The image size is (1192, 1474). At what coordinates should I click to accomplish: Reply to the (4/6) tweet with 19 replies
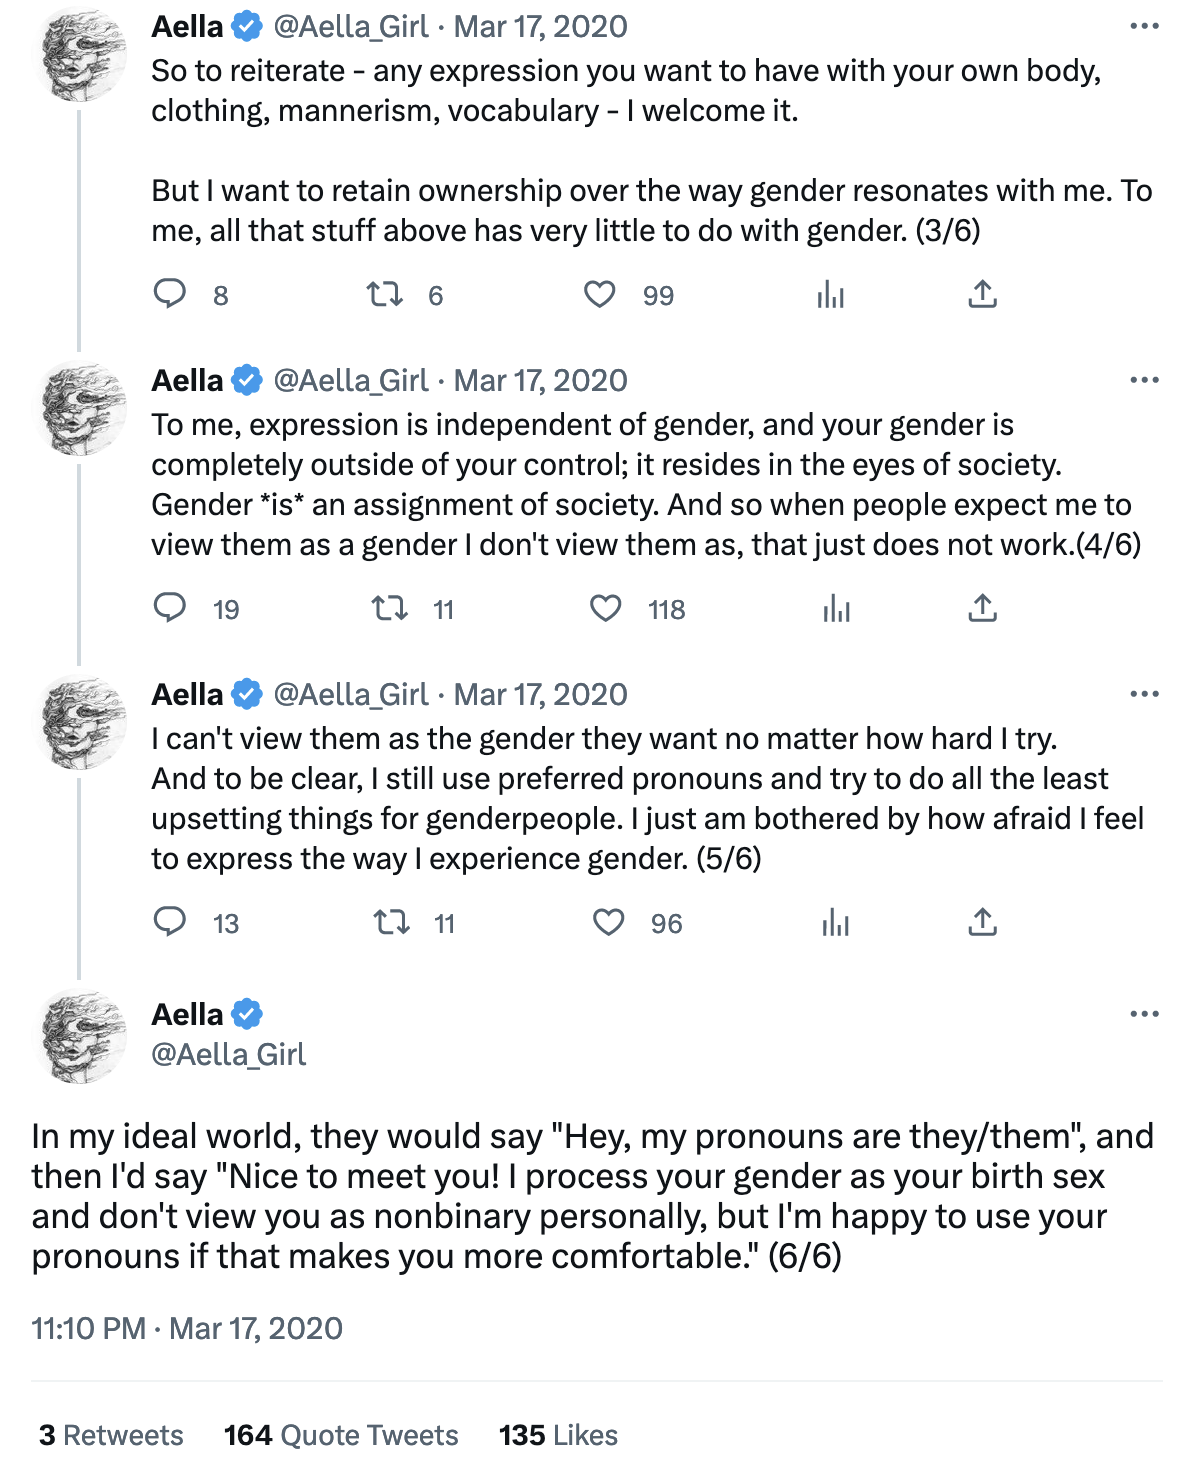click(170, 608)
